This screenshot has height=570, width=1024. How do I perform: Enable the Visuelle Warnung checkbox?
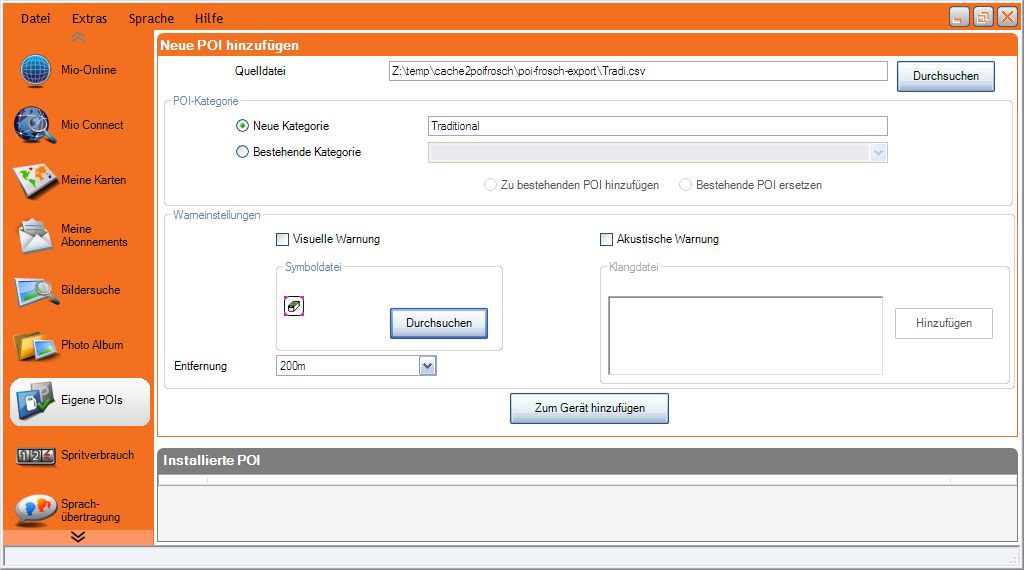point(282,240)
